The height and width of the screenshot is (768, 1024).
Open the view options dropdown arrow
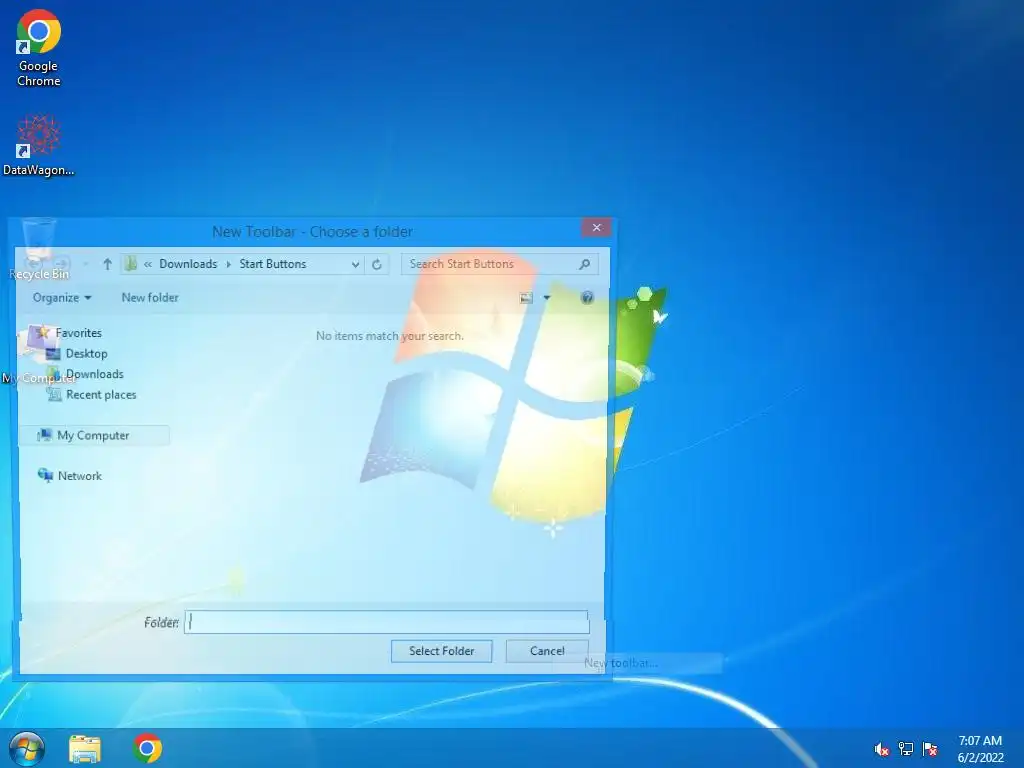pyautogui.click(x=547, y=298)
